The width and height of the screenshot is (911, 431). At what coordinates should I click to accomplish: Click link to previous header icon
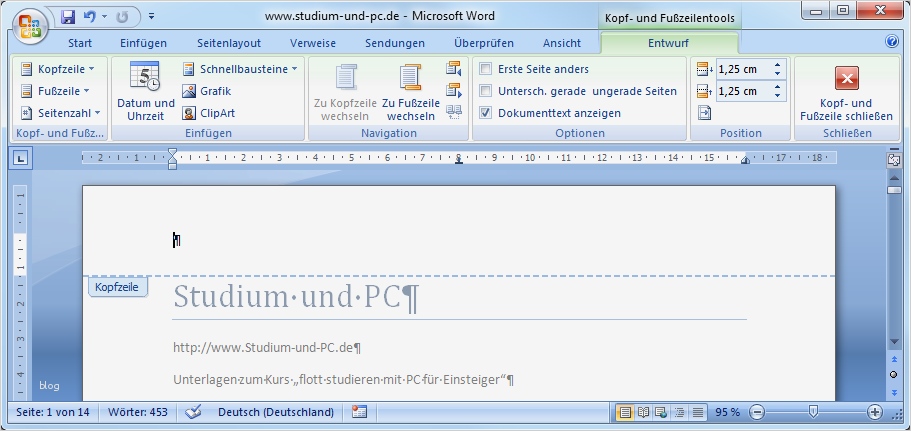click(454, 113)
